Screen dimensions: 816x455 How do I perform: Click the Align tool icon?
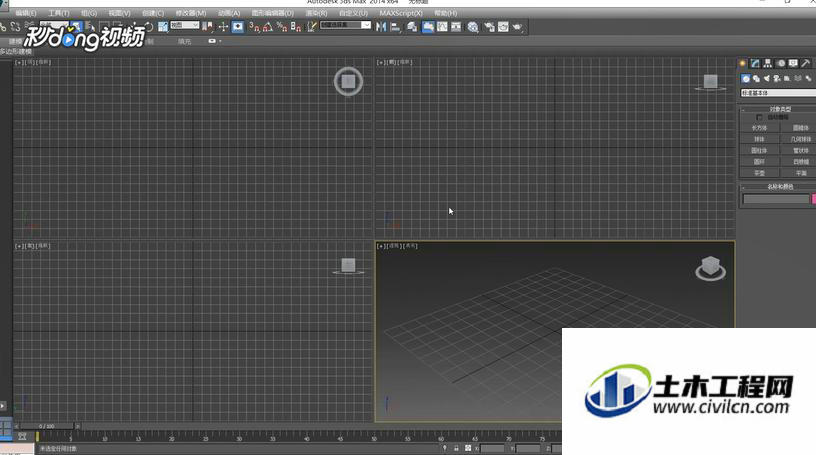pos(396,27)
